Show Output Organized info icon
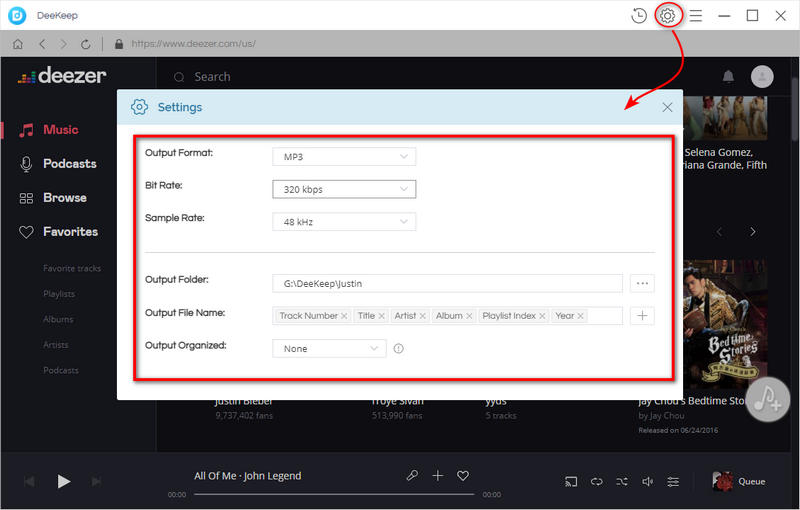Image resolution: width=800 pixels, height=510 pixels. [x=398, y=348]
